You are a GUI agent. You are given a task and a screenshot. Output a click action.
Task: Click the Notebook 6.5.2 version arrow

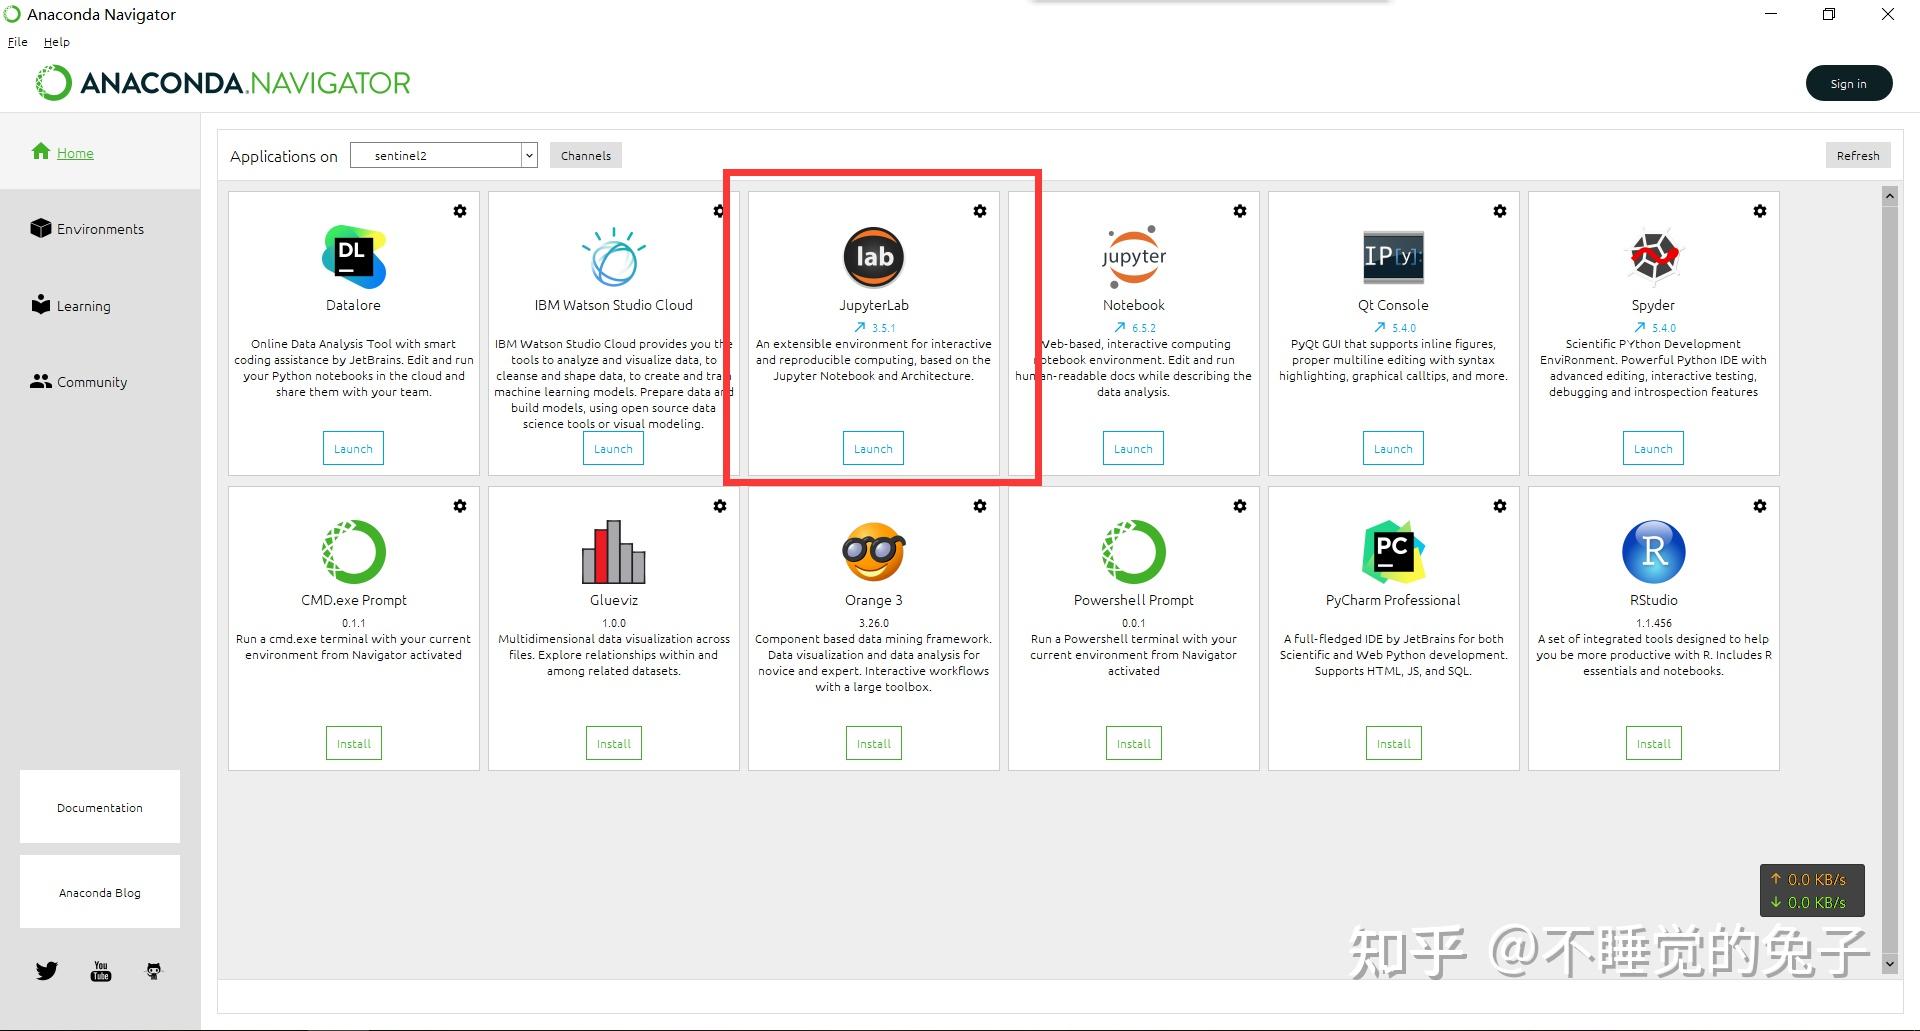[x=1120, y=327]
